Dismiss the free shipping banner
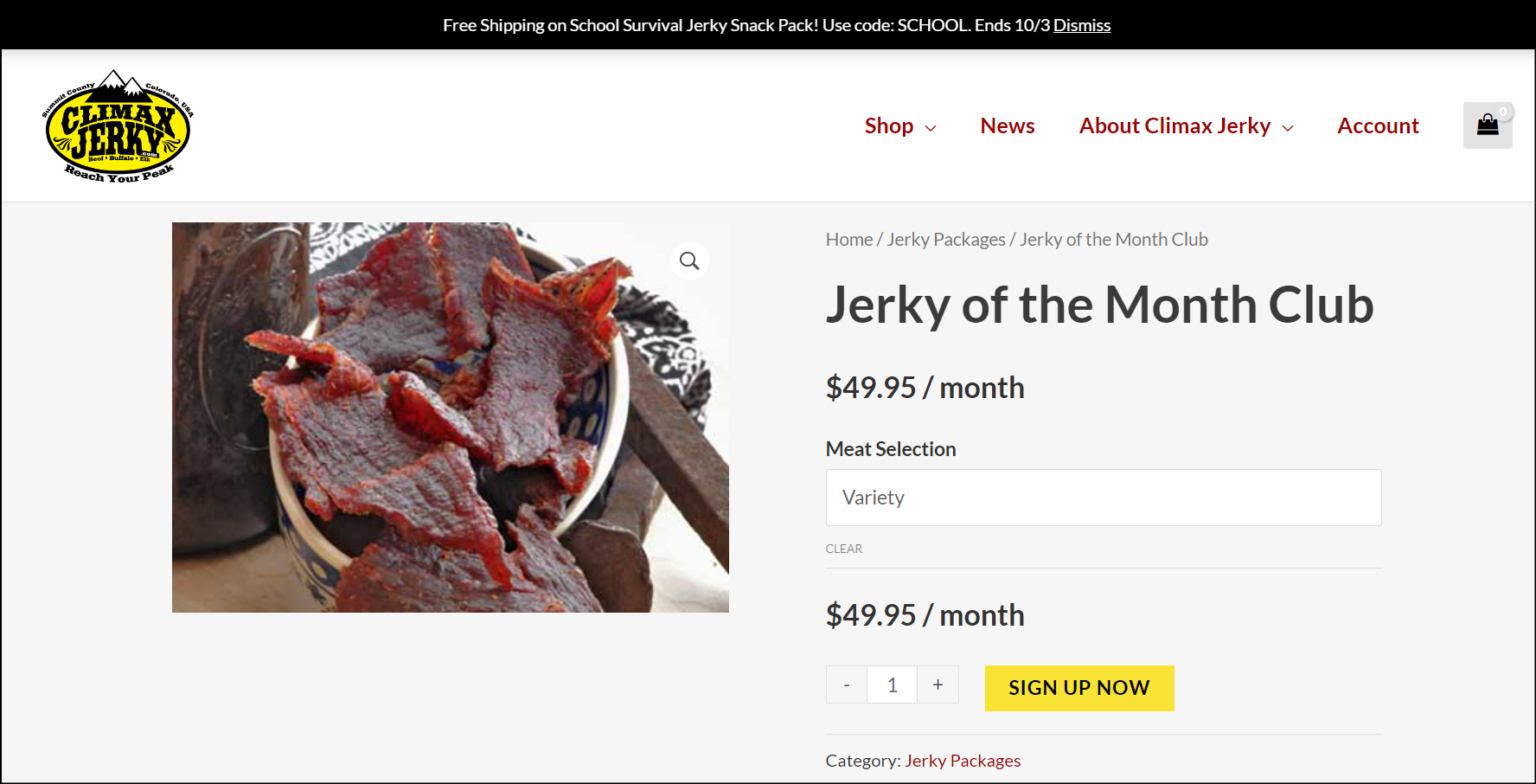The image size is (1536, 784). click(1082, 25)
